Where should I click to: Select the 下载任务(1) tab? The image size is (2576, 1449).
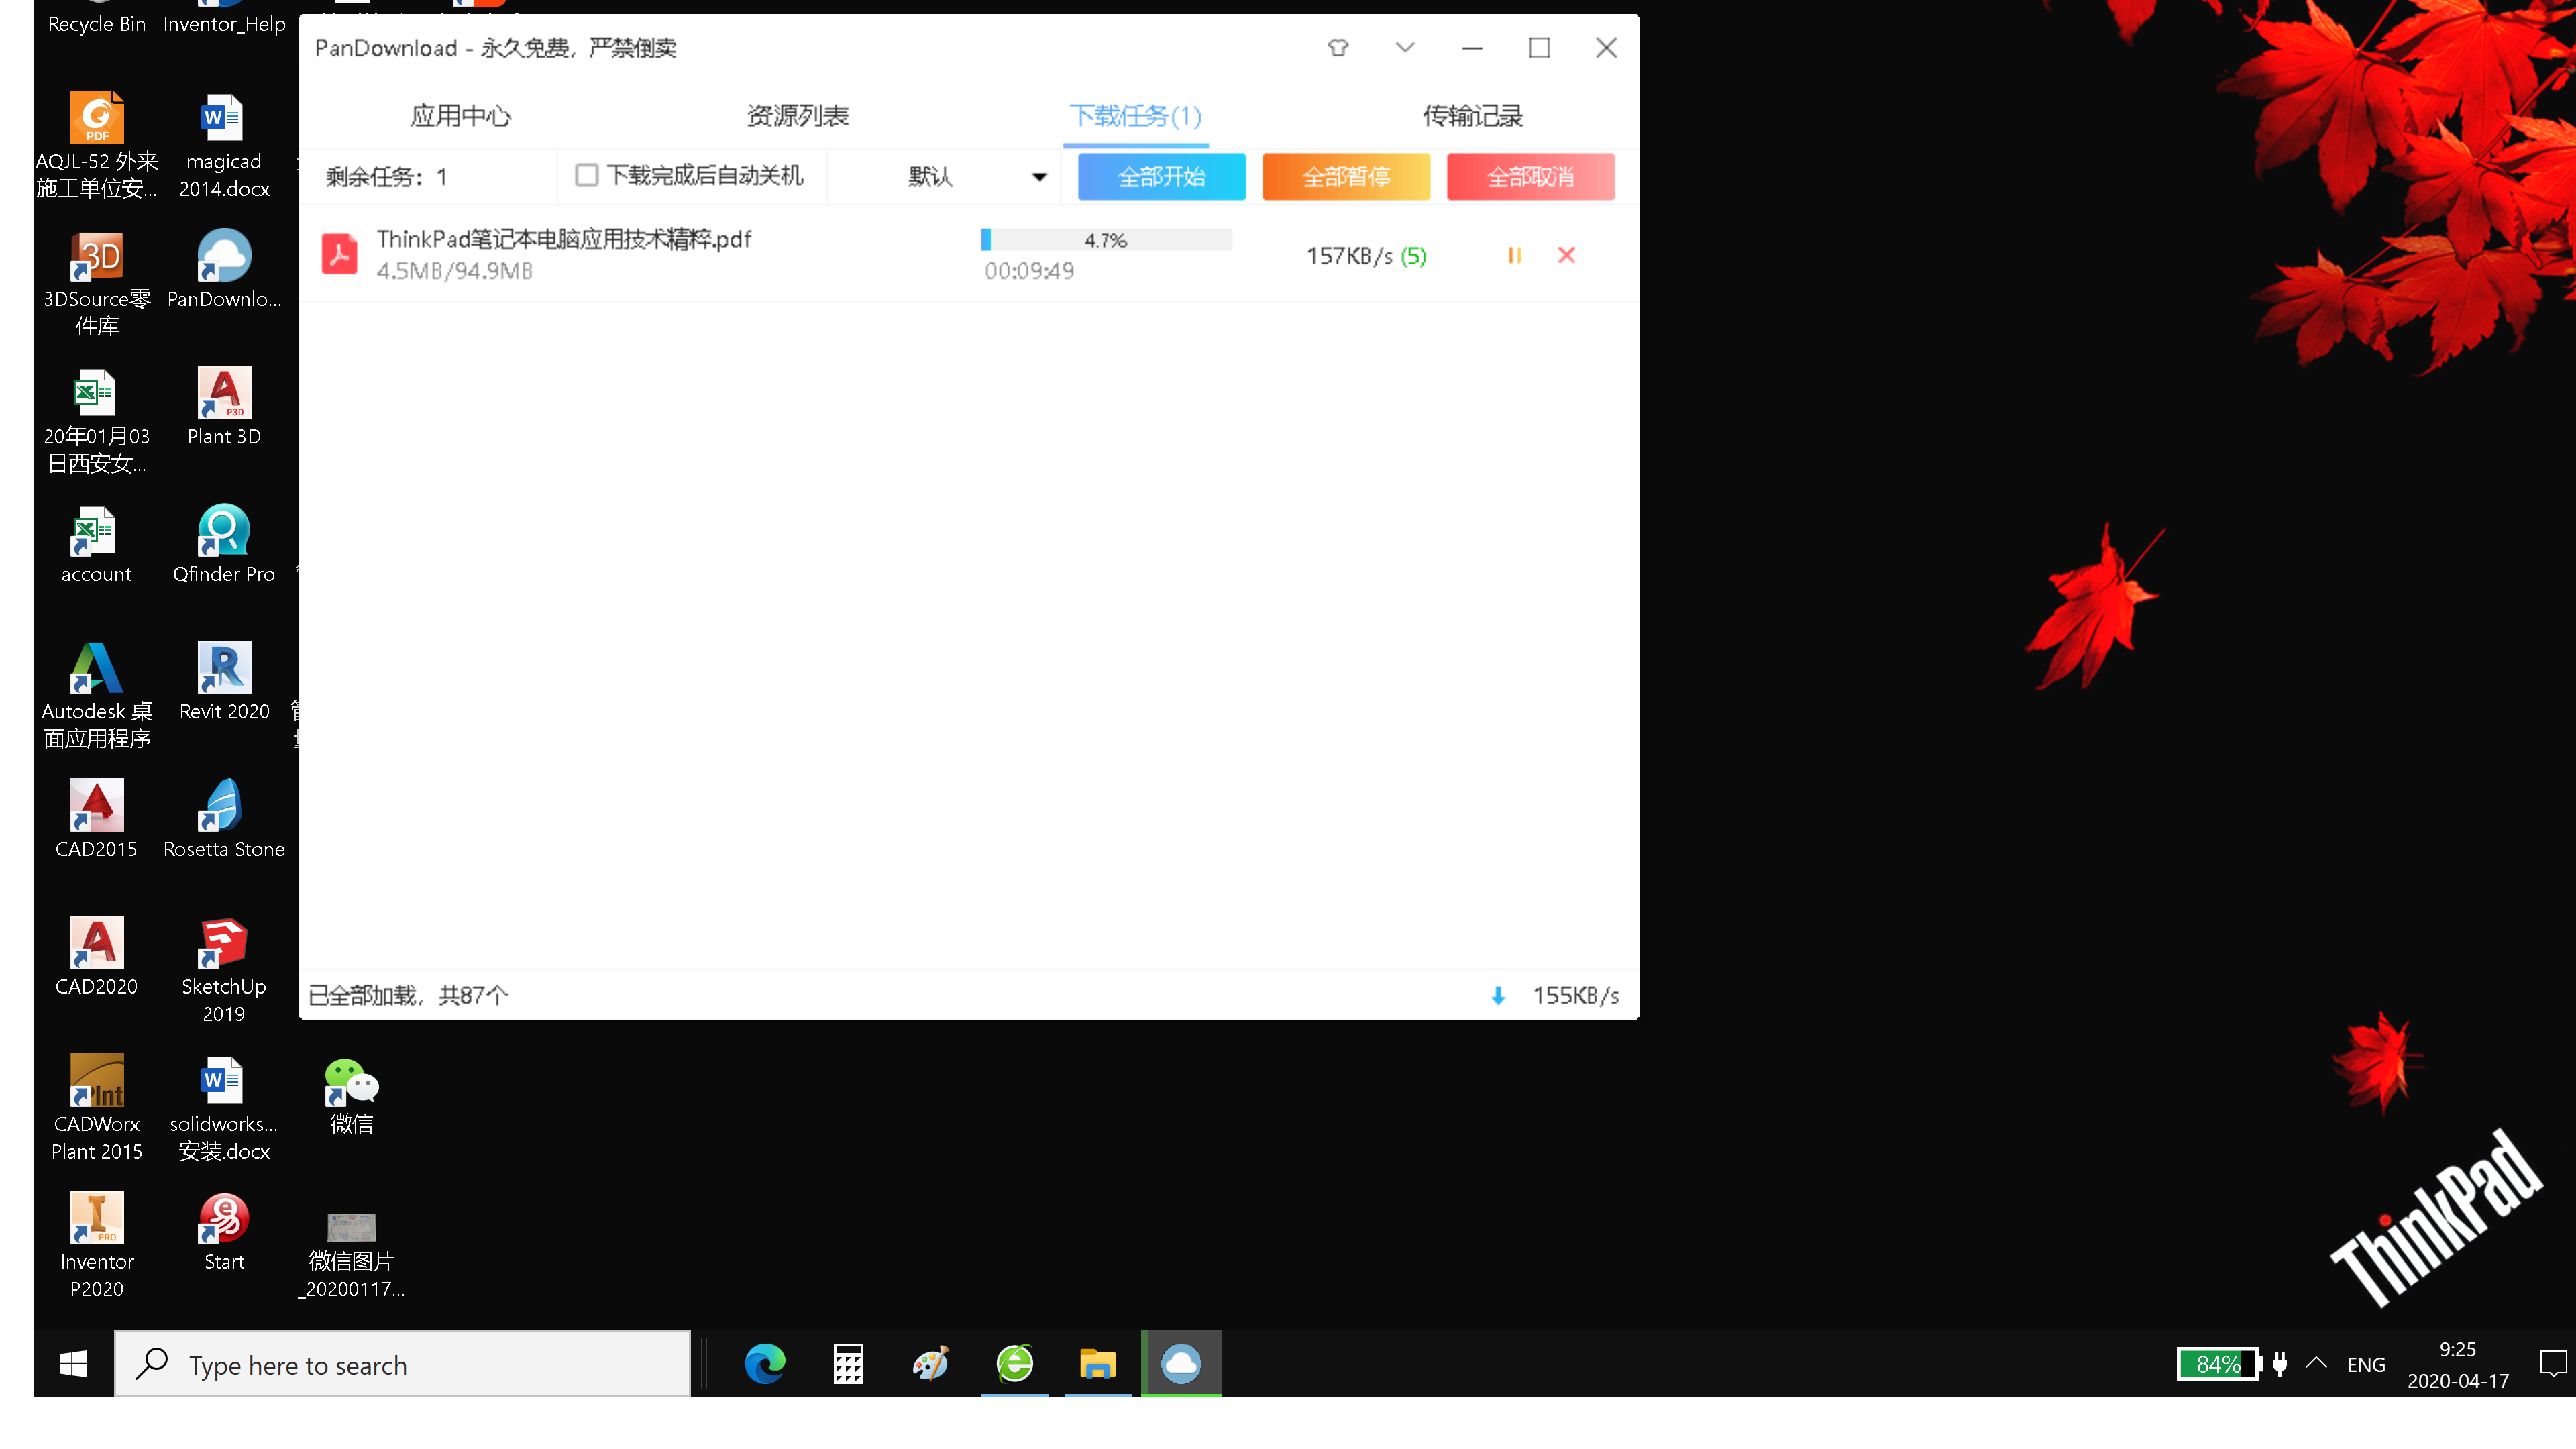[x=1135, y=116]
